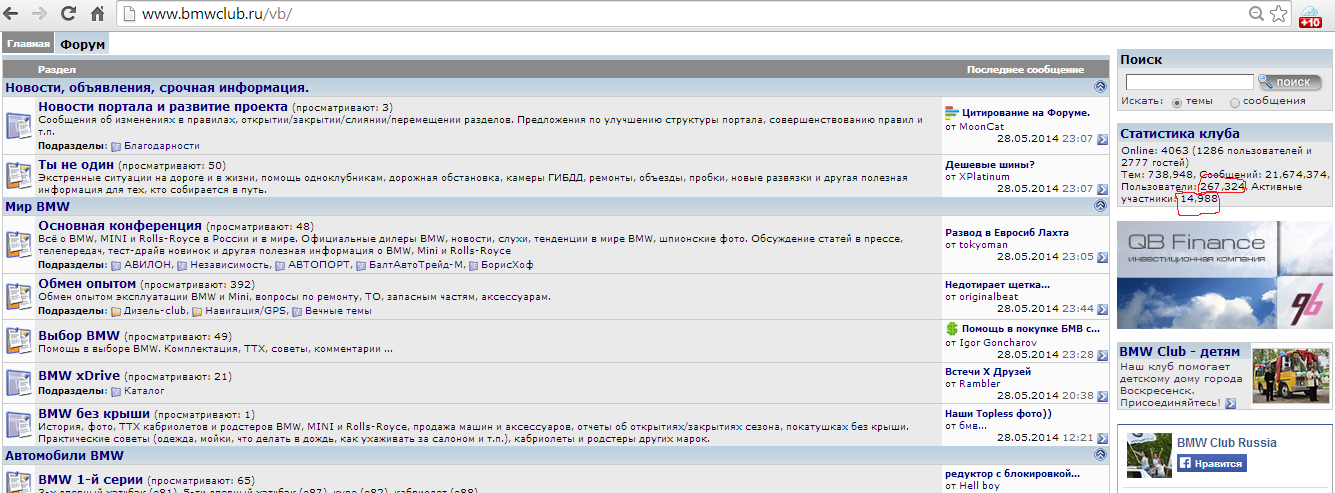Open the Основная конференция forum
The width and height of the screenshot is (1335, 493).
pyautogui.click(x=120, y=226)
